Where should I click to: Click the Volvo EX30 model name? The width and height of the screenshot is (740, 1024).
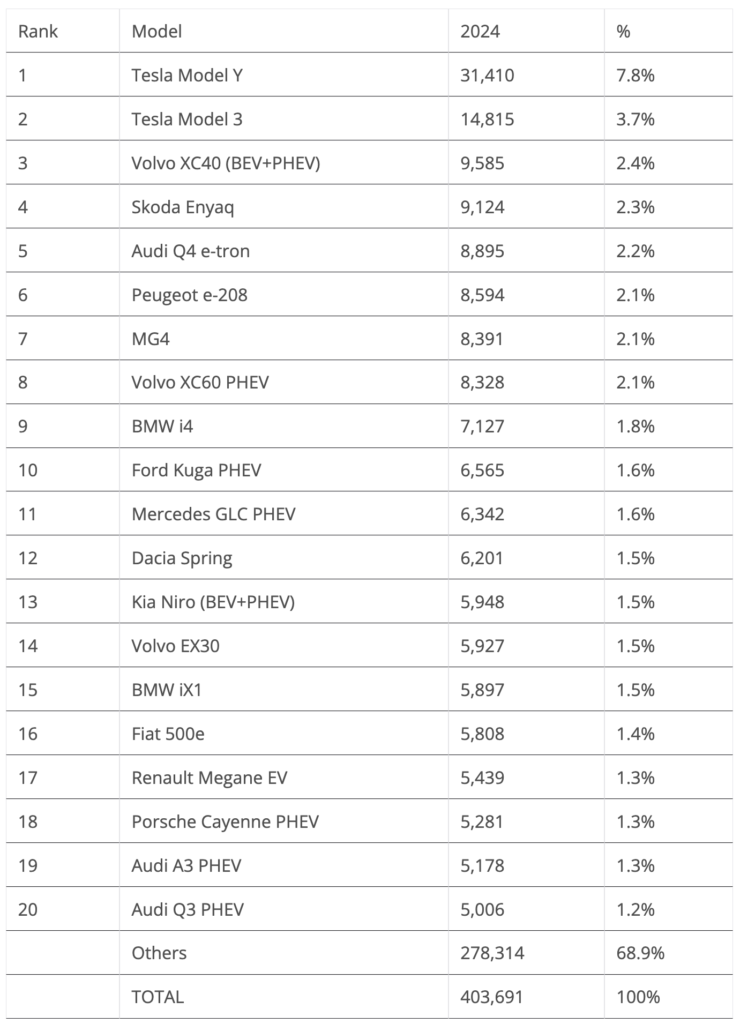[x=176, y=646]
